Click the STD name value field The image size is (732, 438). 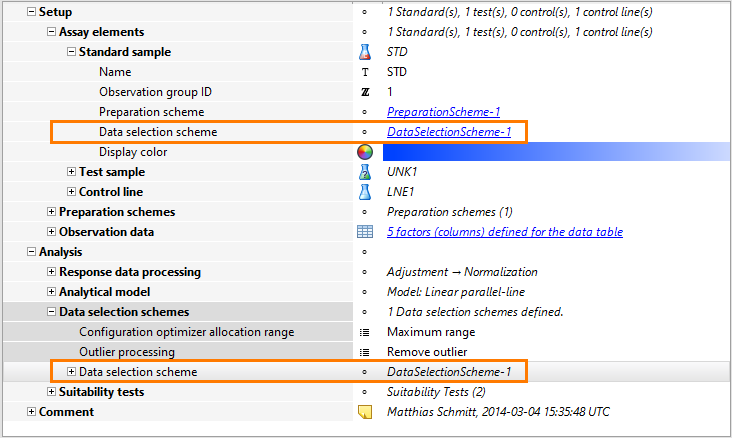[397, 72]
